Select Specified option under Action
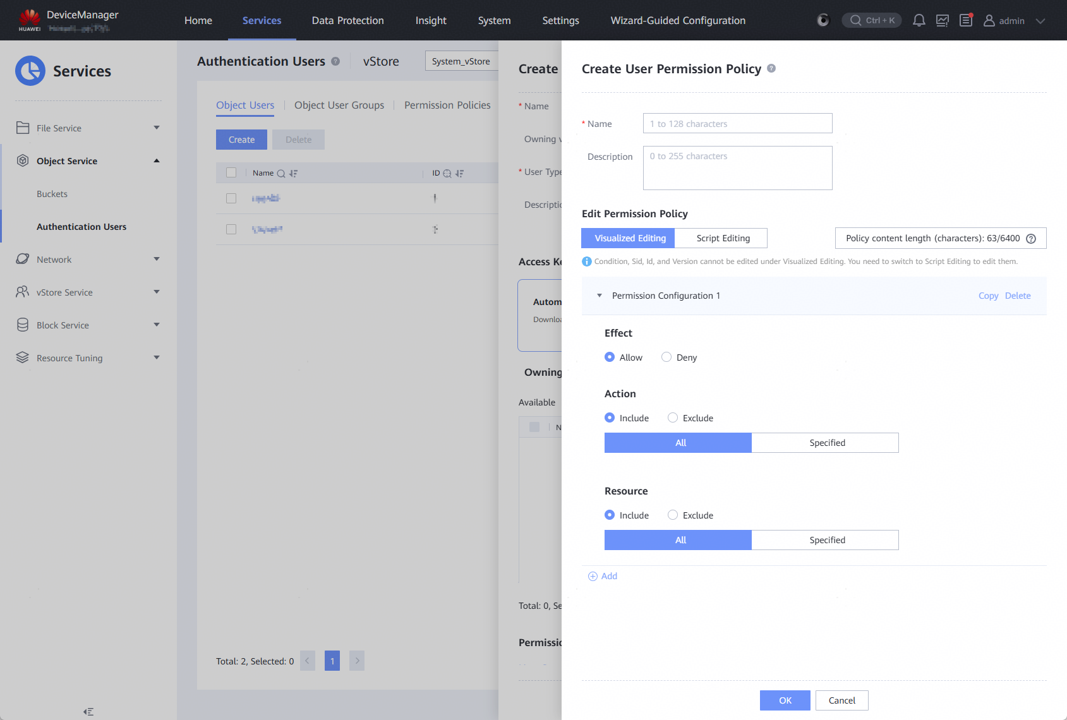The height and width of the screenshot is (720, 1067). [x=826, y=443]
